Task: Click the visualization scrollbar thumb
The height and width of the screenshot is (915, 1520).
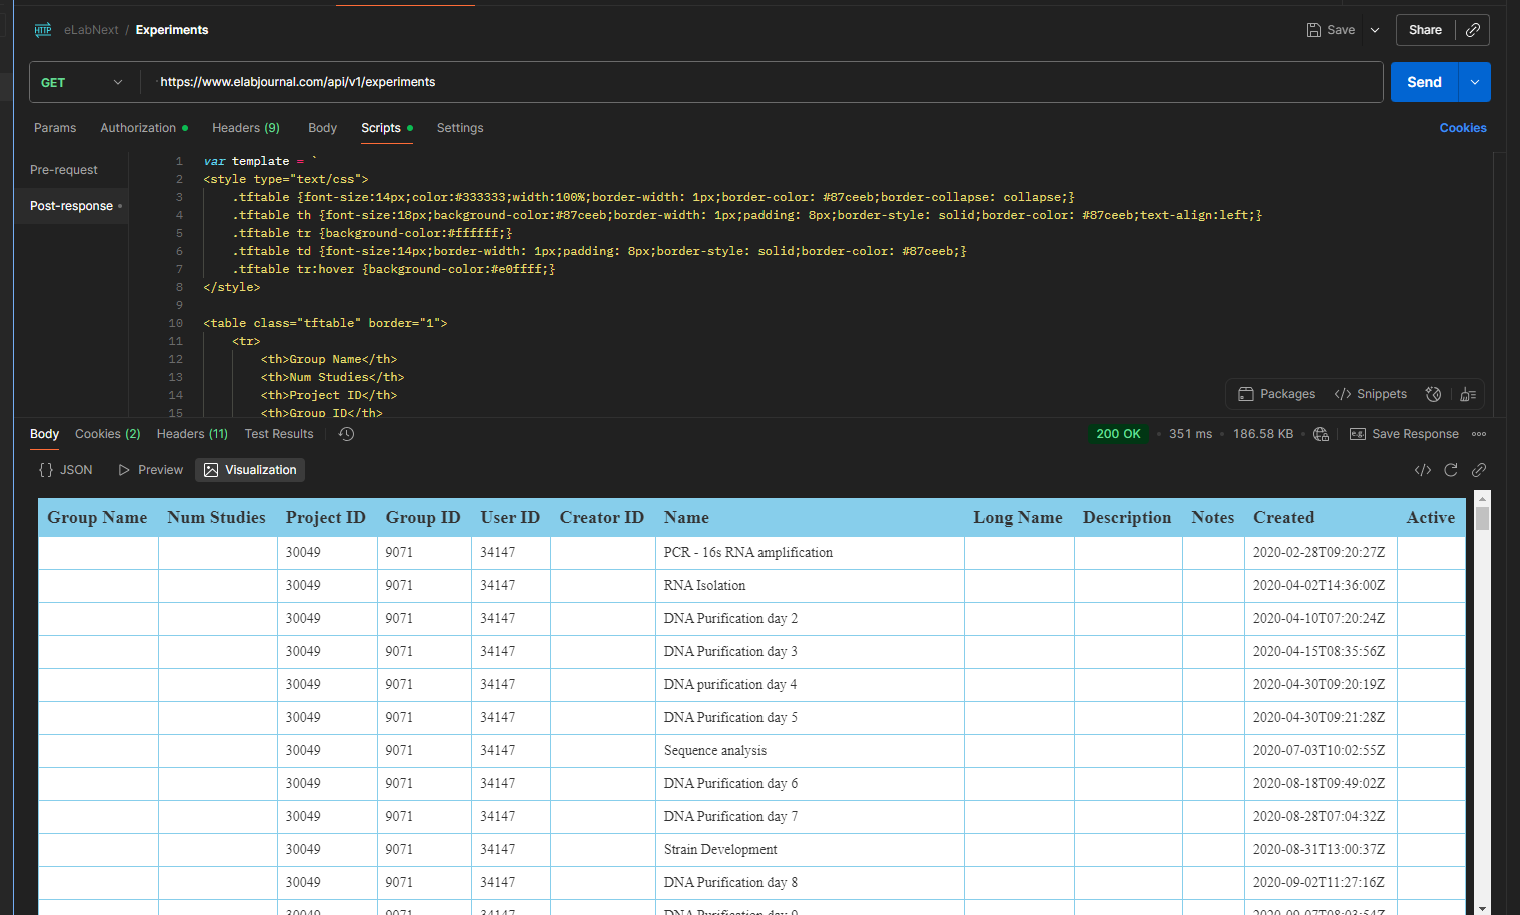Action: 1483,518
